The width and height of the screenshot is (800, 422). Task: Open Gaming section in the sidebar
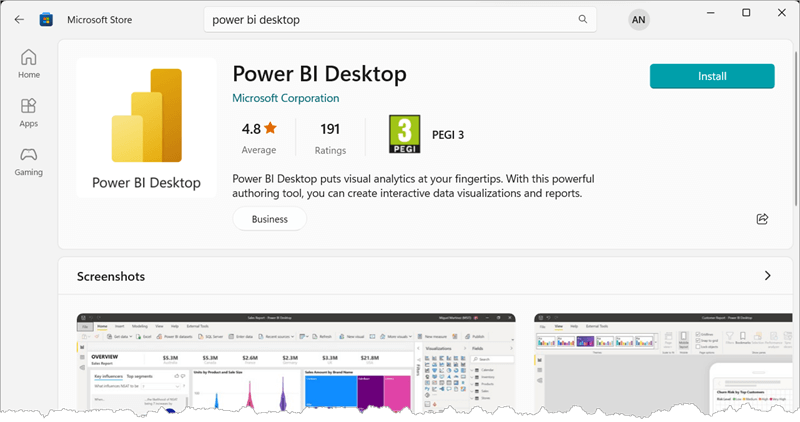[28, 161]
